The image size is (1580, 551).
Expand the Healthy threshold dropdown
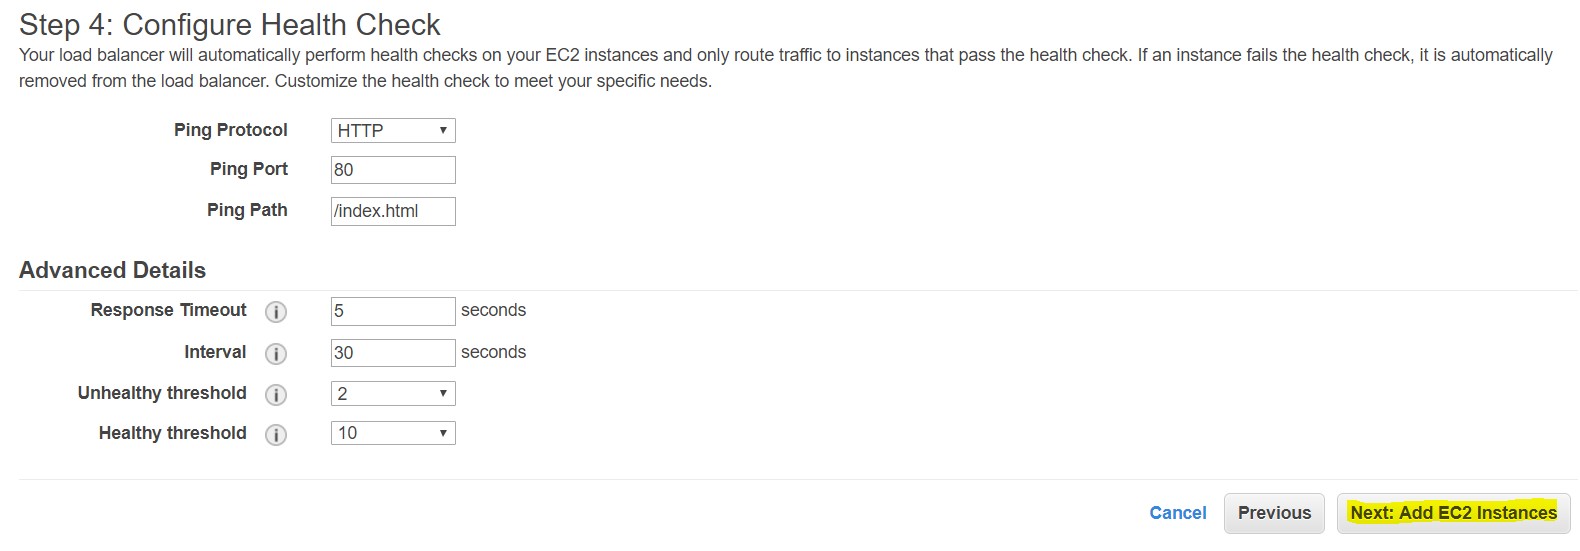[x=393, y=433]
